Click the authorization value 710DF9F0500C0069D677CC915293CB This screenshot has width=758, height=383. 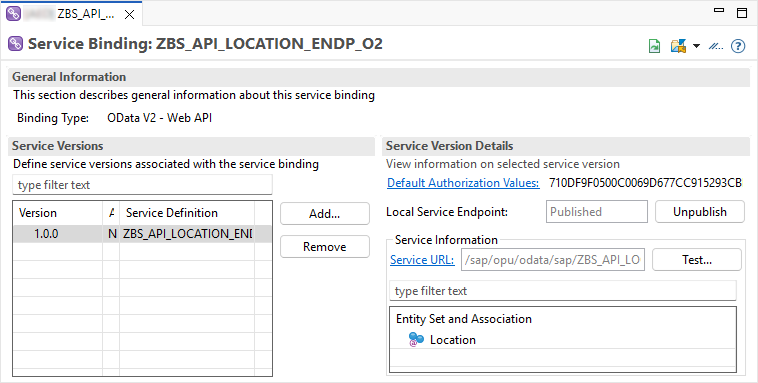pos(645,183)
